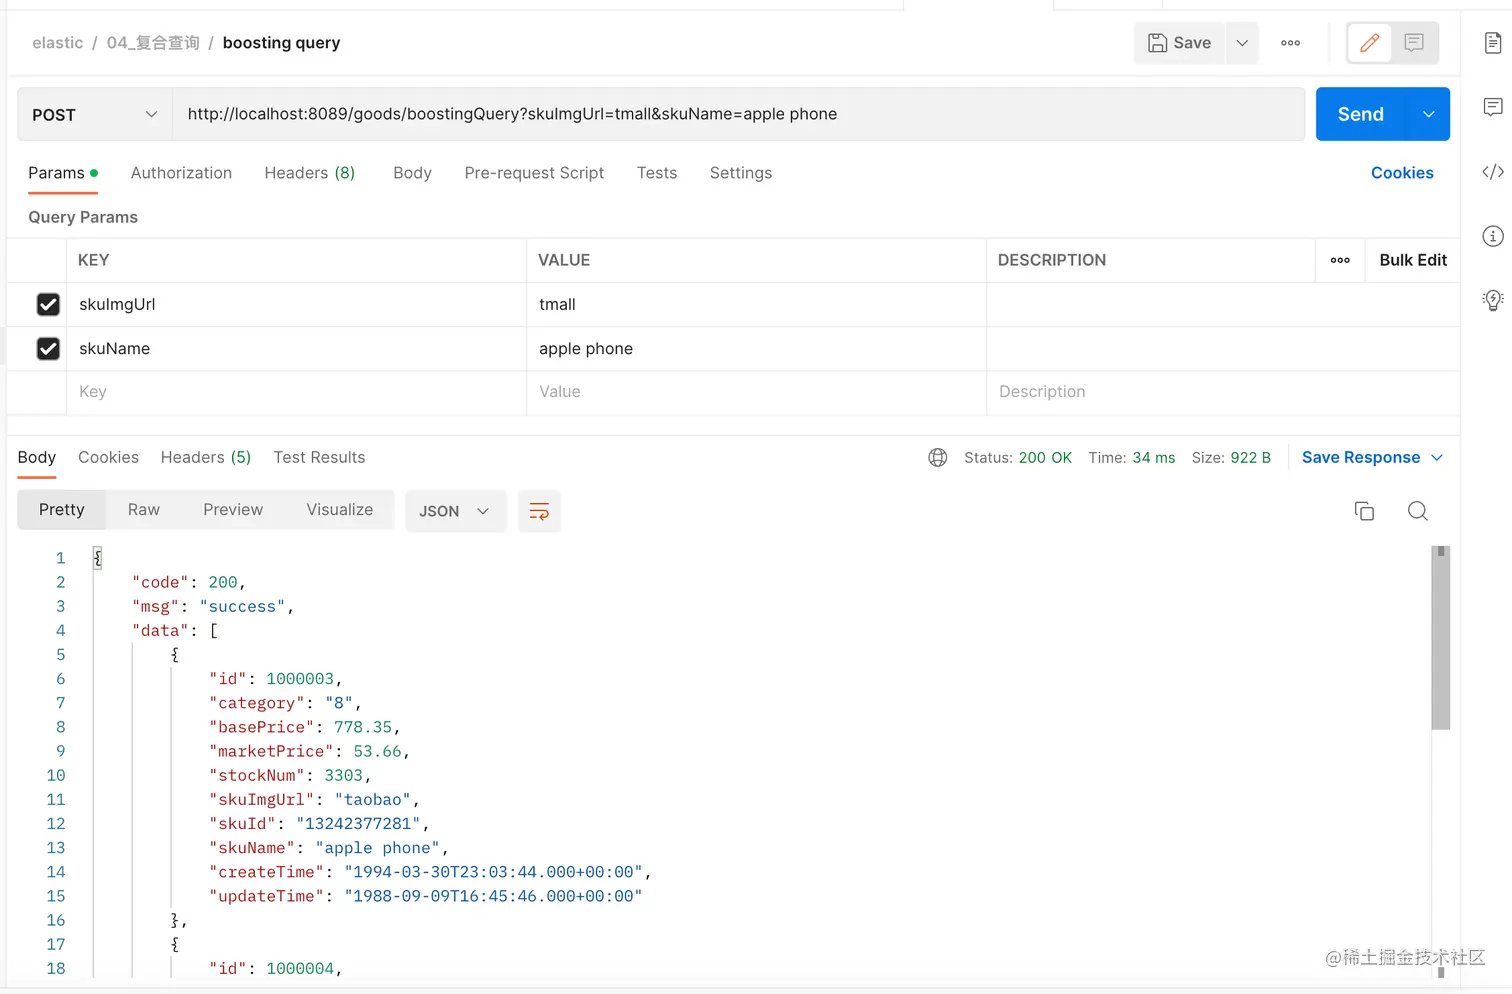Show request info icon in right sidebar
Image resolution: width=1512 pixels, height=994 pixels.
tap(1492, 236)
